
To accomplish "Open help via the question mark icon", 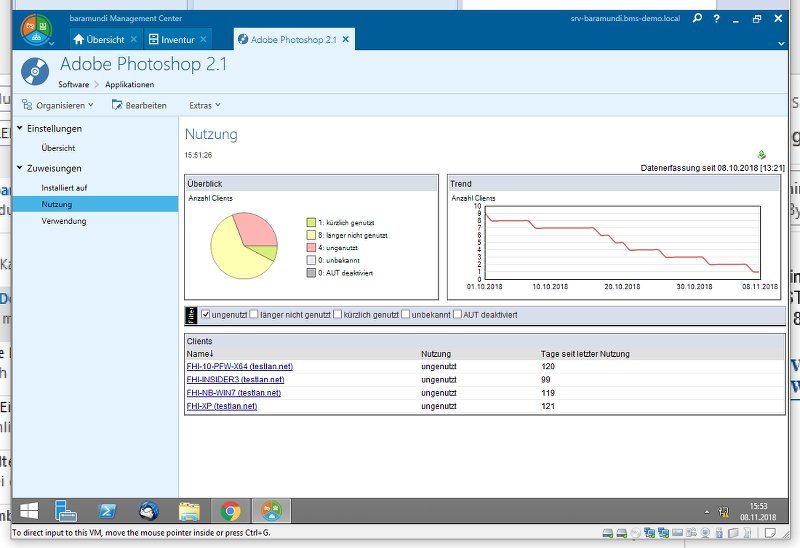I will 717,19.
